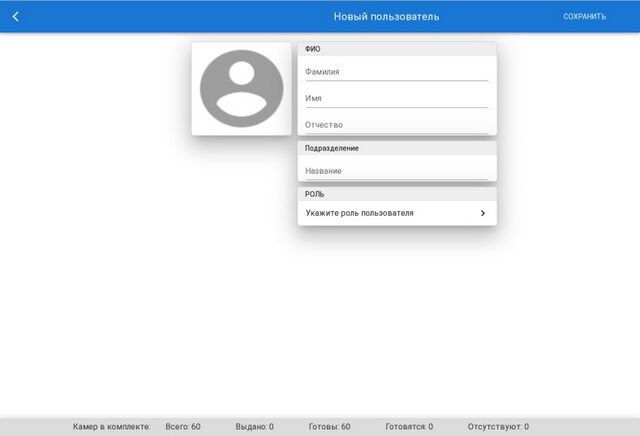Click the user avatar placeholder image
This screenshot has width=640, height=436.
pyautogui.click(x=241, y=88)
